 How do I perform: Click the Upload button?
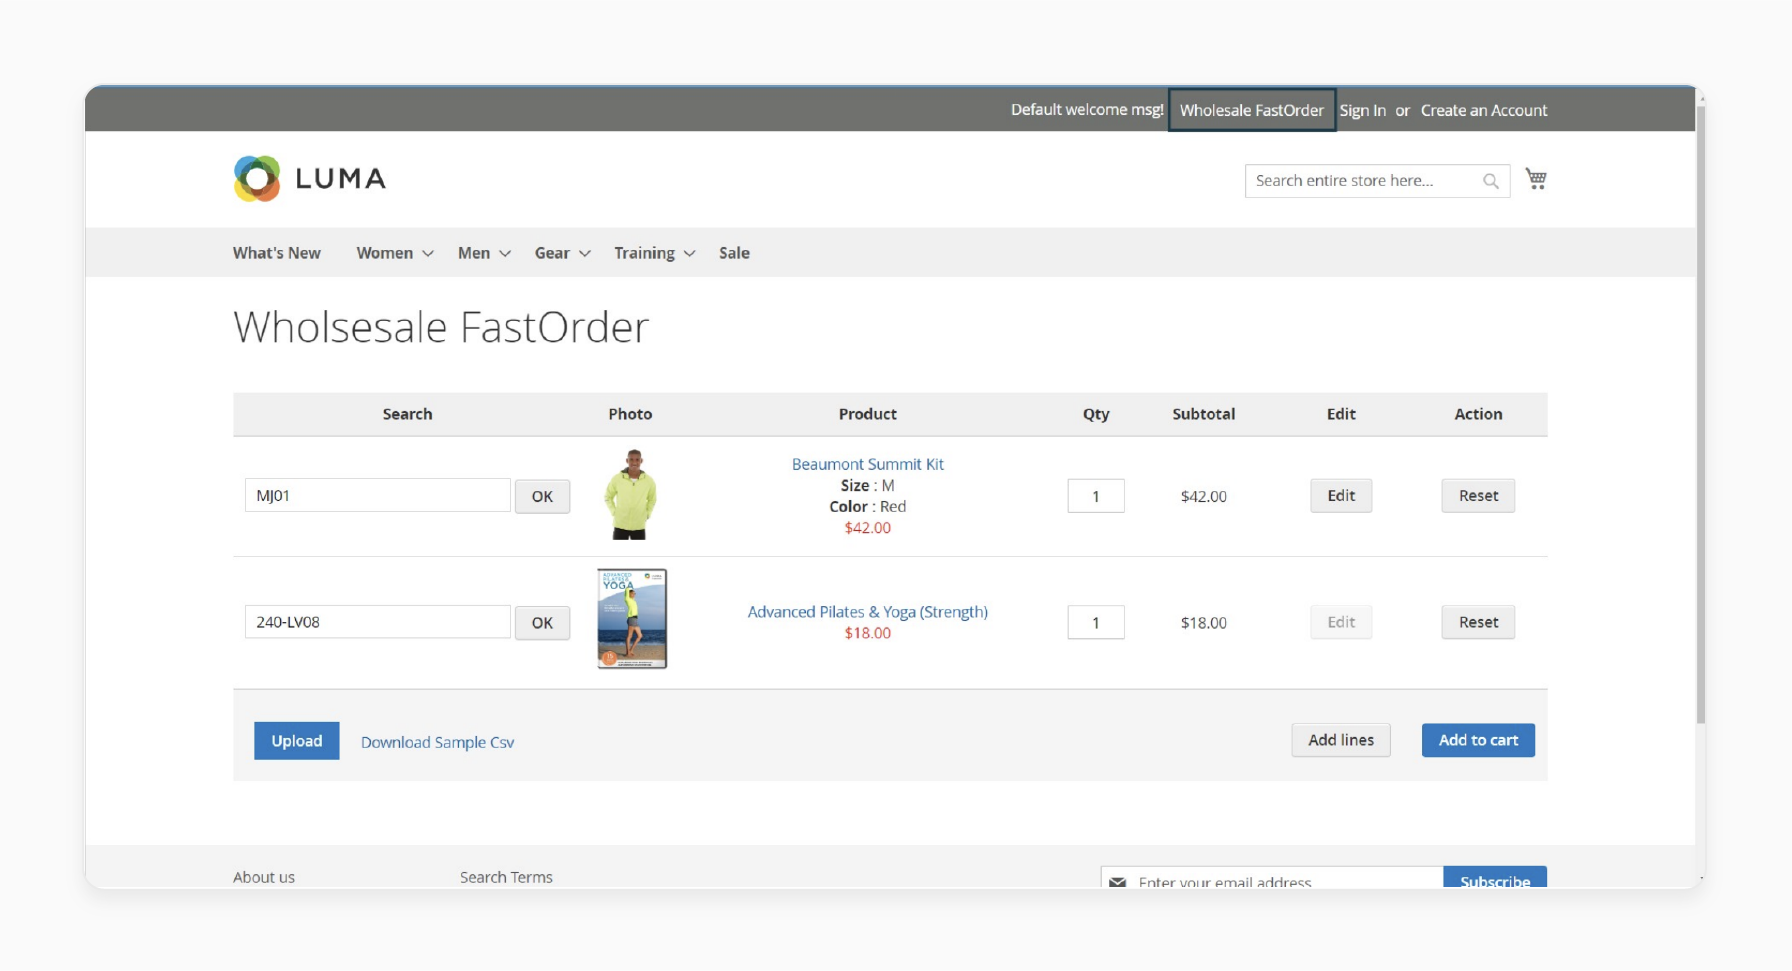click(297, 741)
